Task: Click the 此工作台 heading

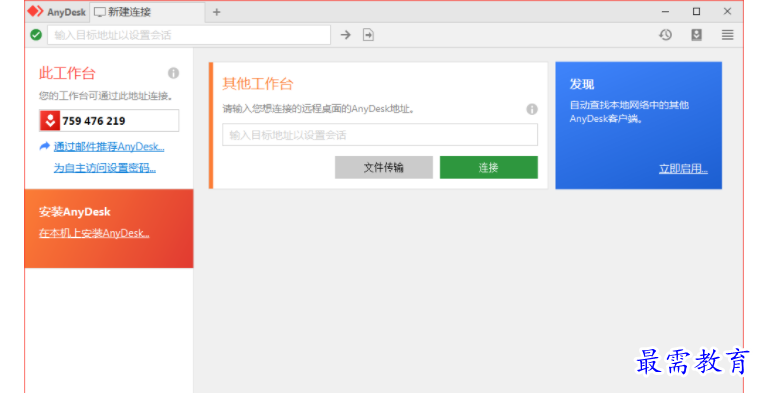Action: [67, 73]
